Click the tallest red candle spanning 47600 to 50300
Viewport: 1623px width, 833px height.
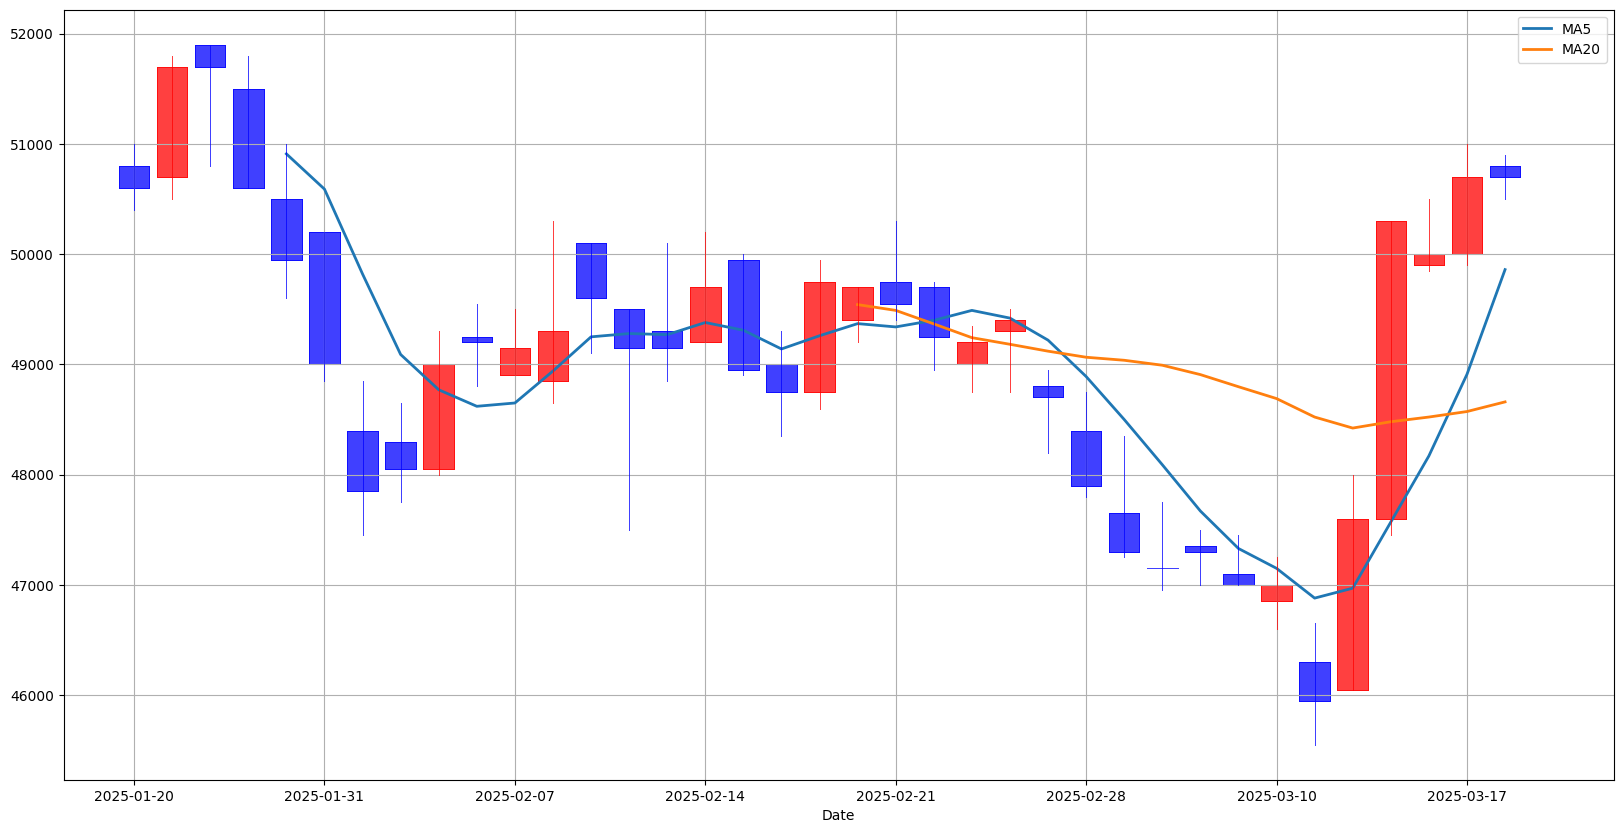pyautogui.click(x=1391, y=370)
